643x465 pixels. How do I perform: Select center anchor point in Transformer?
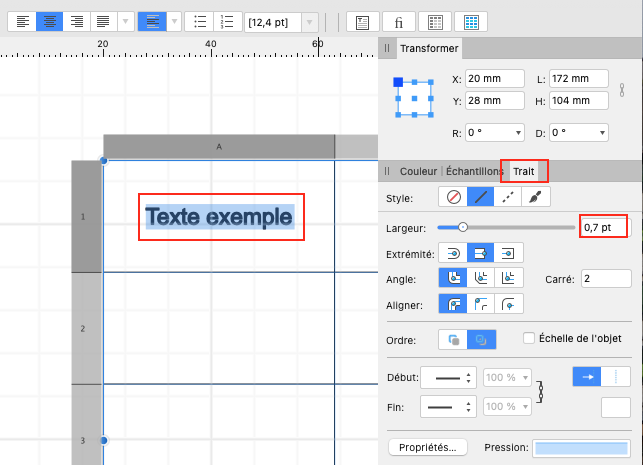click(415, 98)
